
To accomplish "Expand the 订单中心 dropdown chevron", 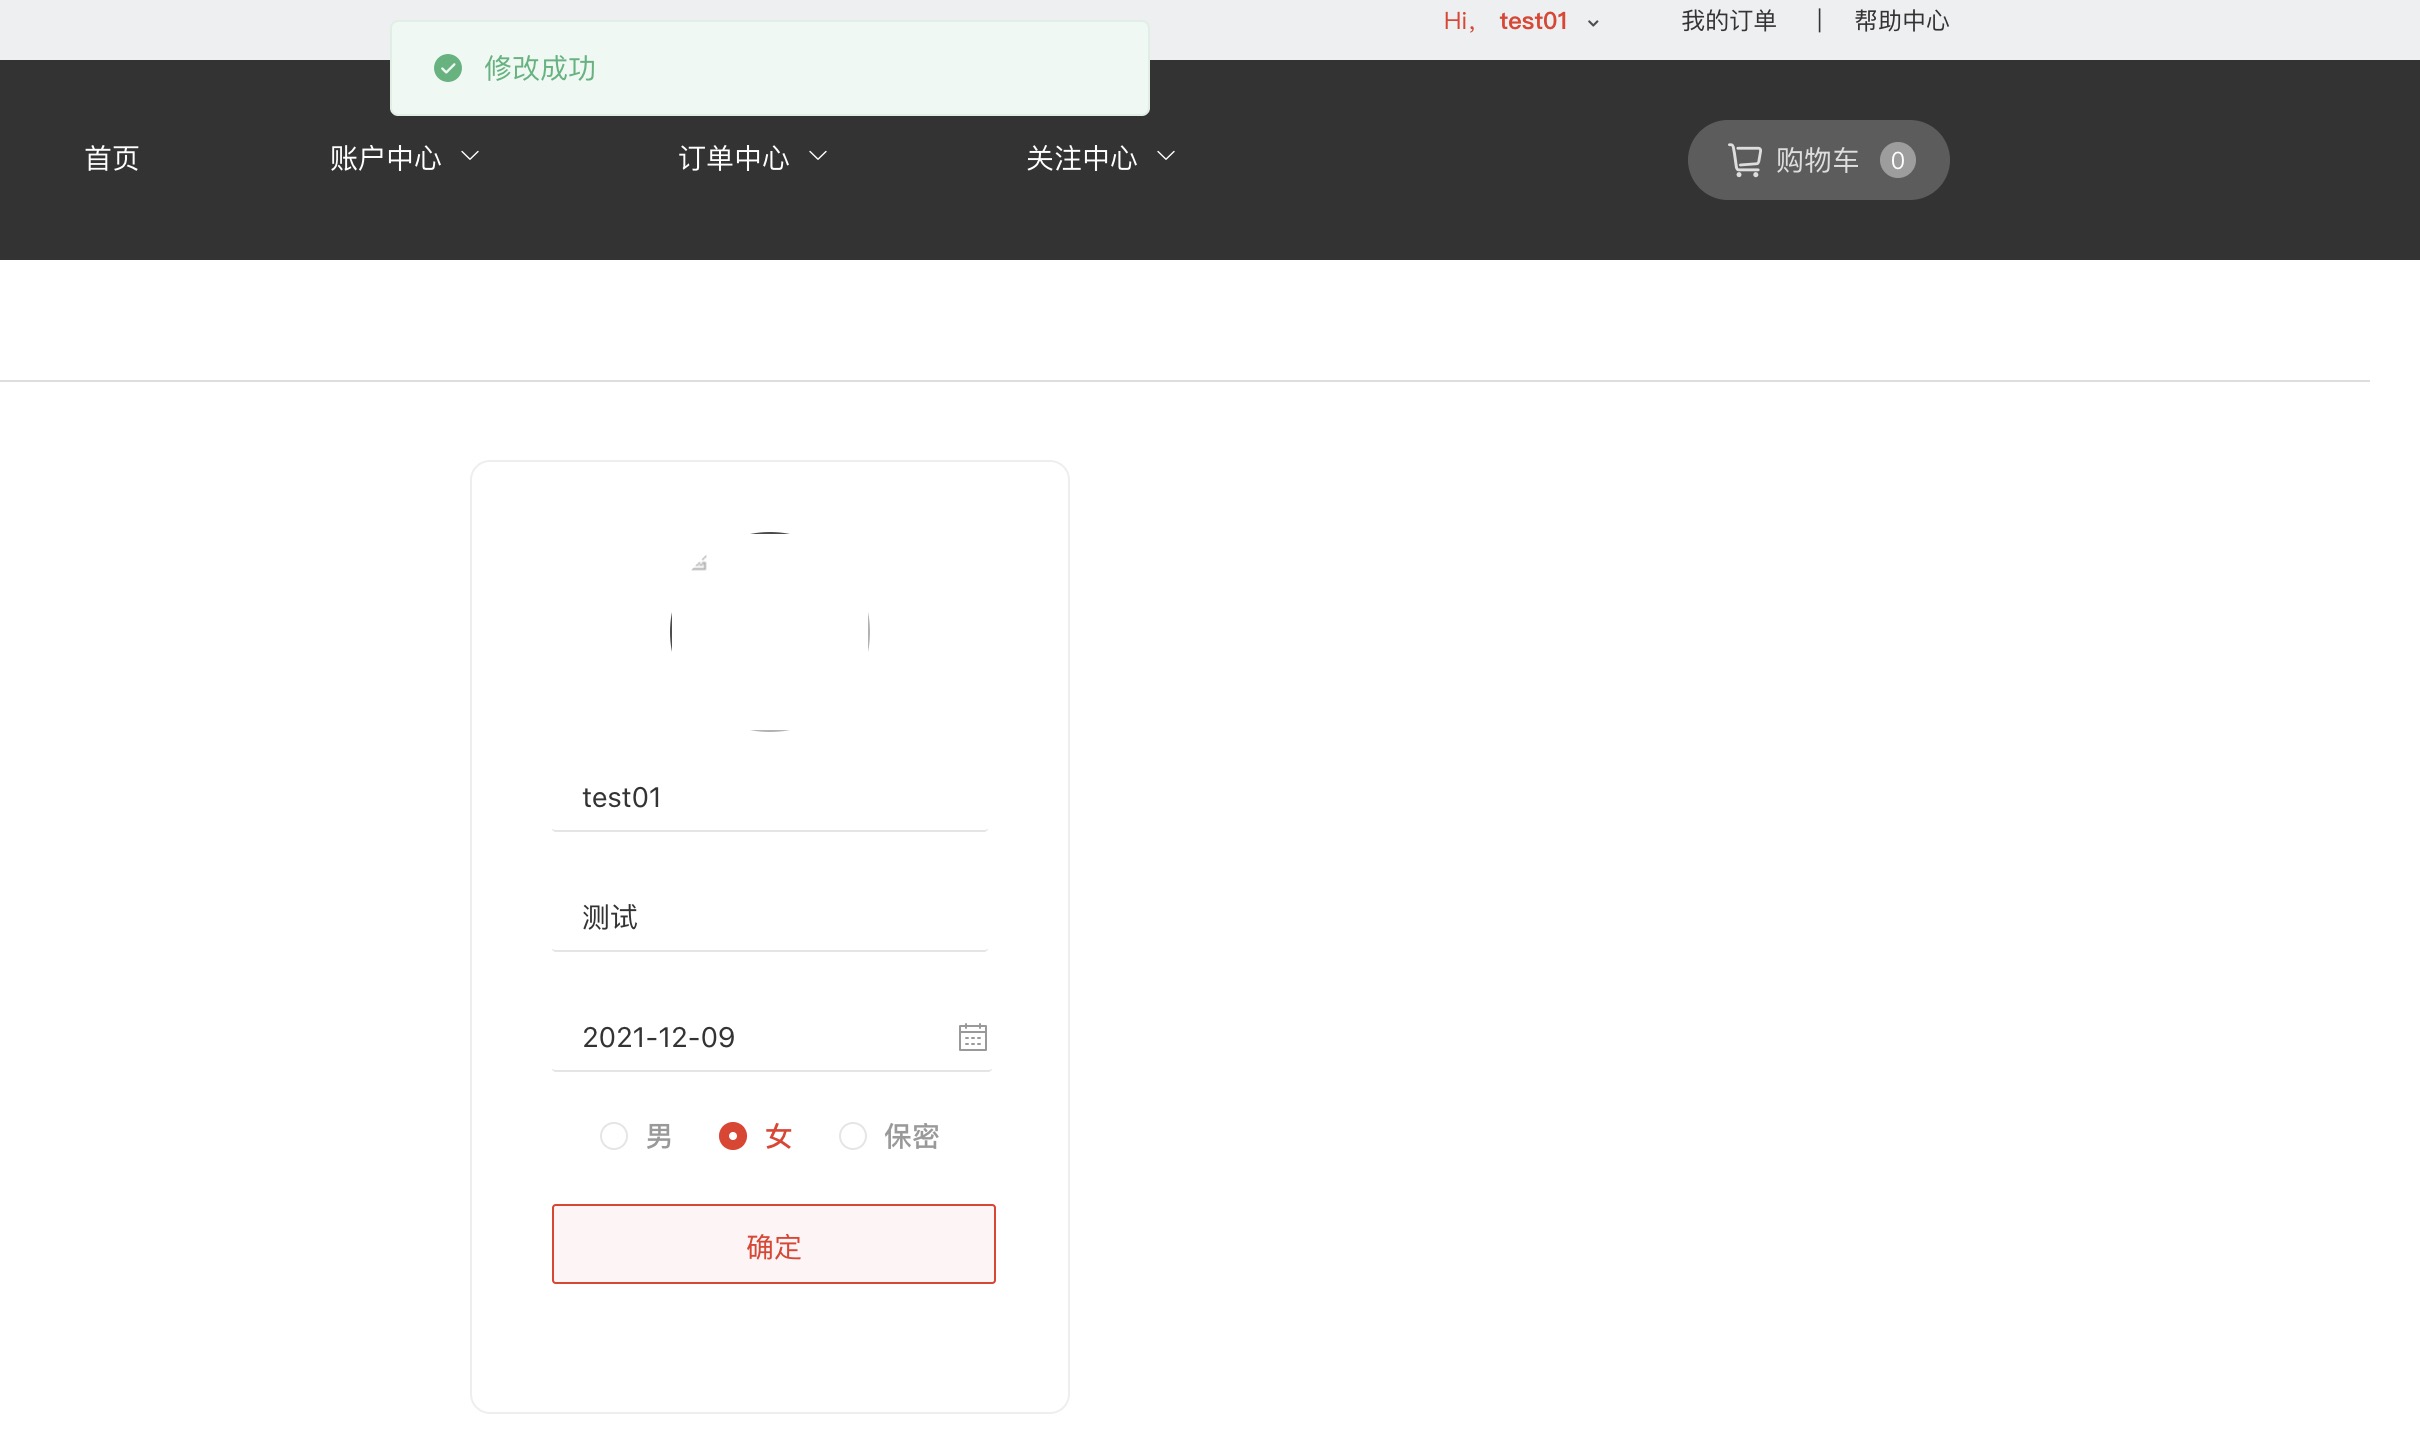I will click(818, 156).
